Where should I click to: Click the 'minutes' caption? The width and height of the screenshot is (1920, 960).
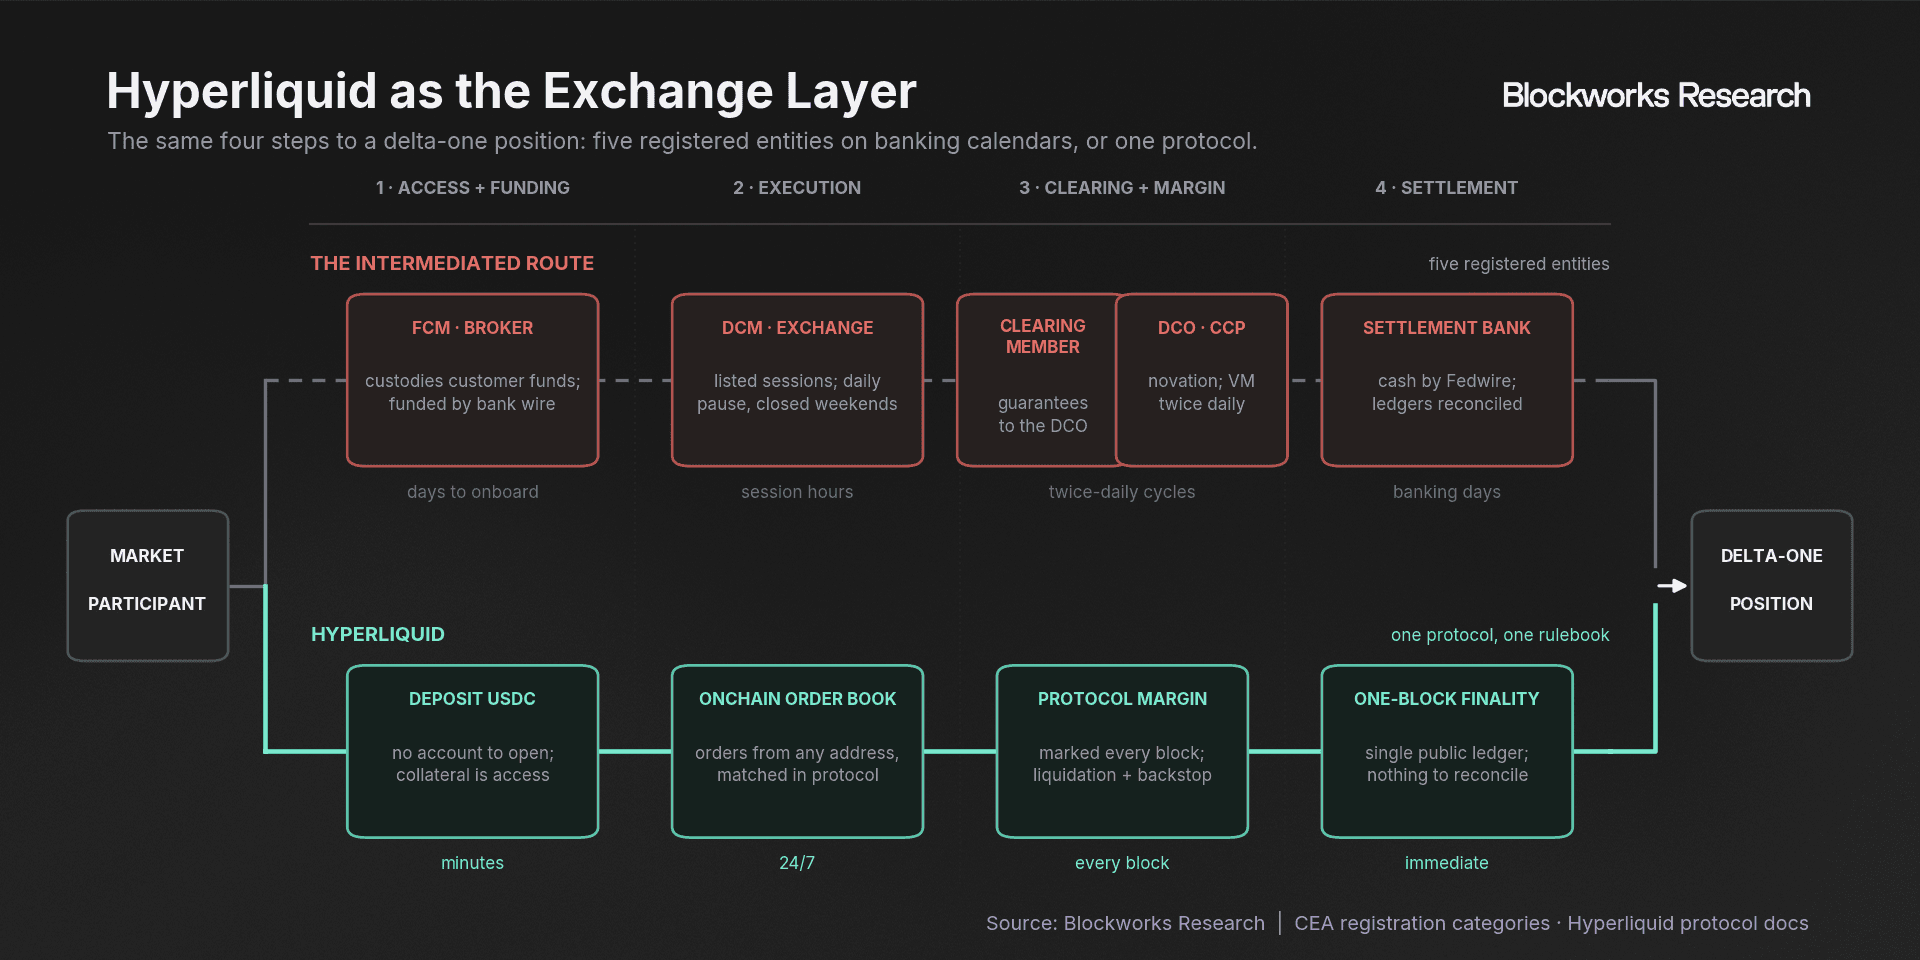click(x=472, y=863)
